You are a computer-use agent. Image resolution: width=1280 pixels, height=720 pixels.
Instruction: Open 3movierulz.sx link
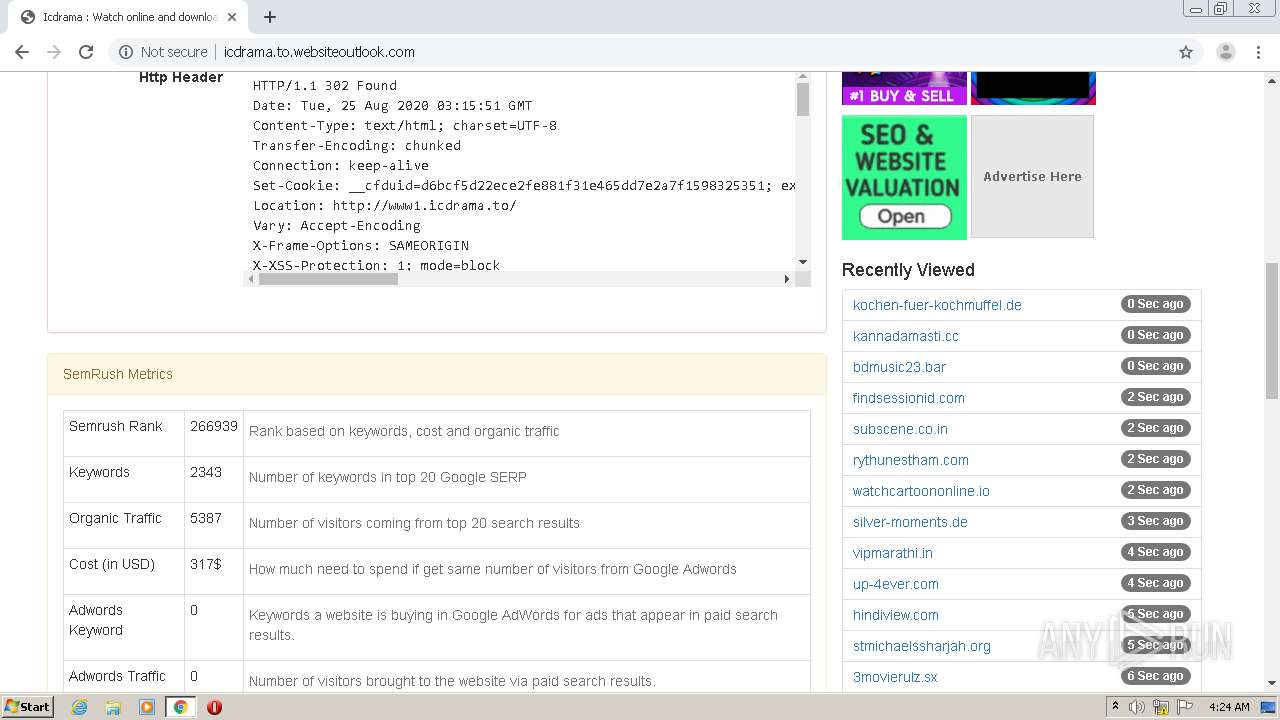tap(895, 677)
